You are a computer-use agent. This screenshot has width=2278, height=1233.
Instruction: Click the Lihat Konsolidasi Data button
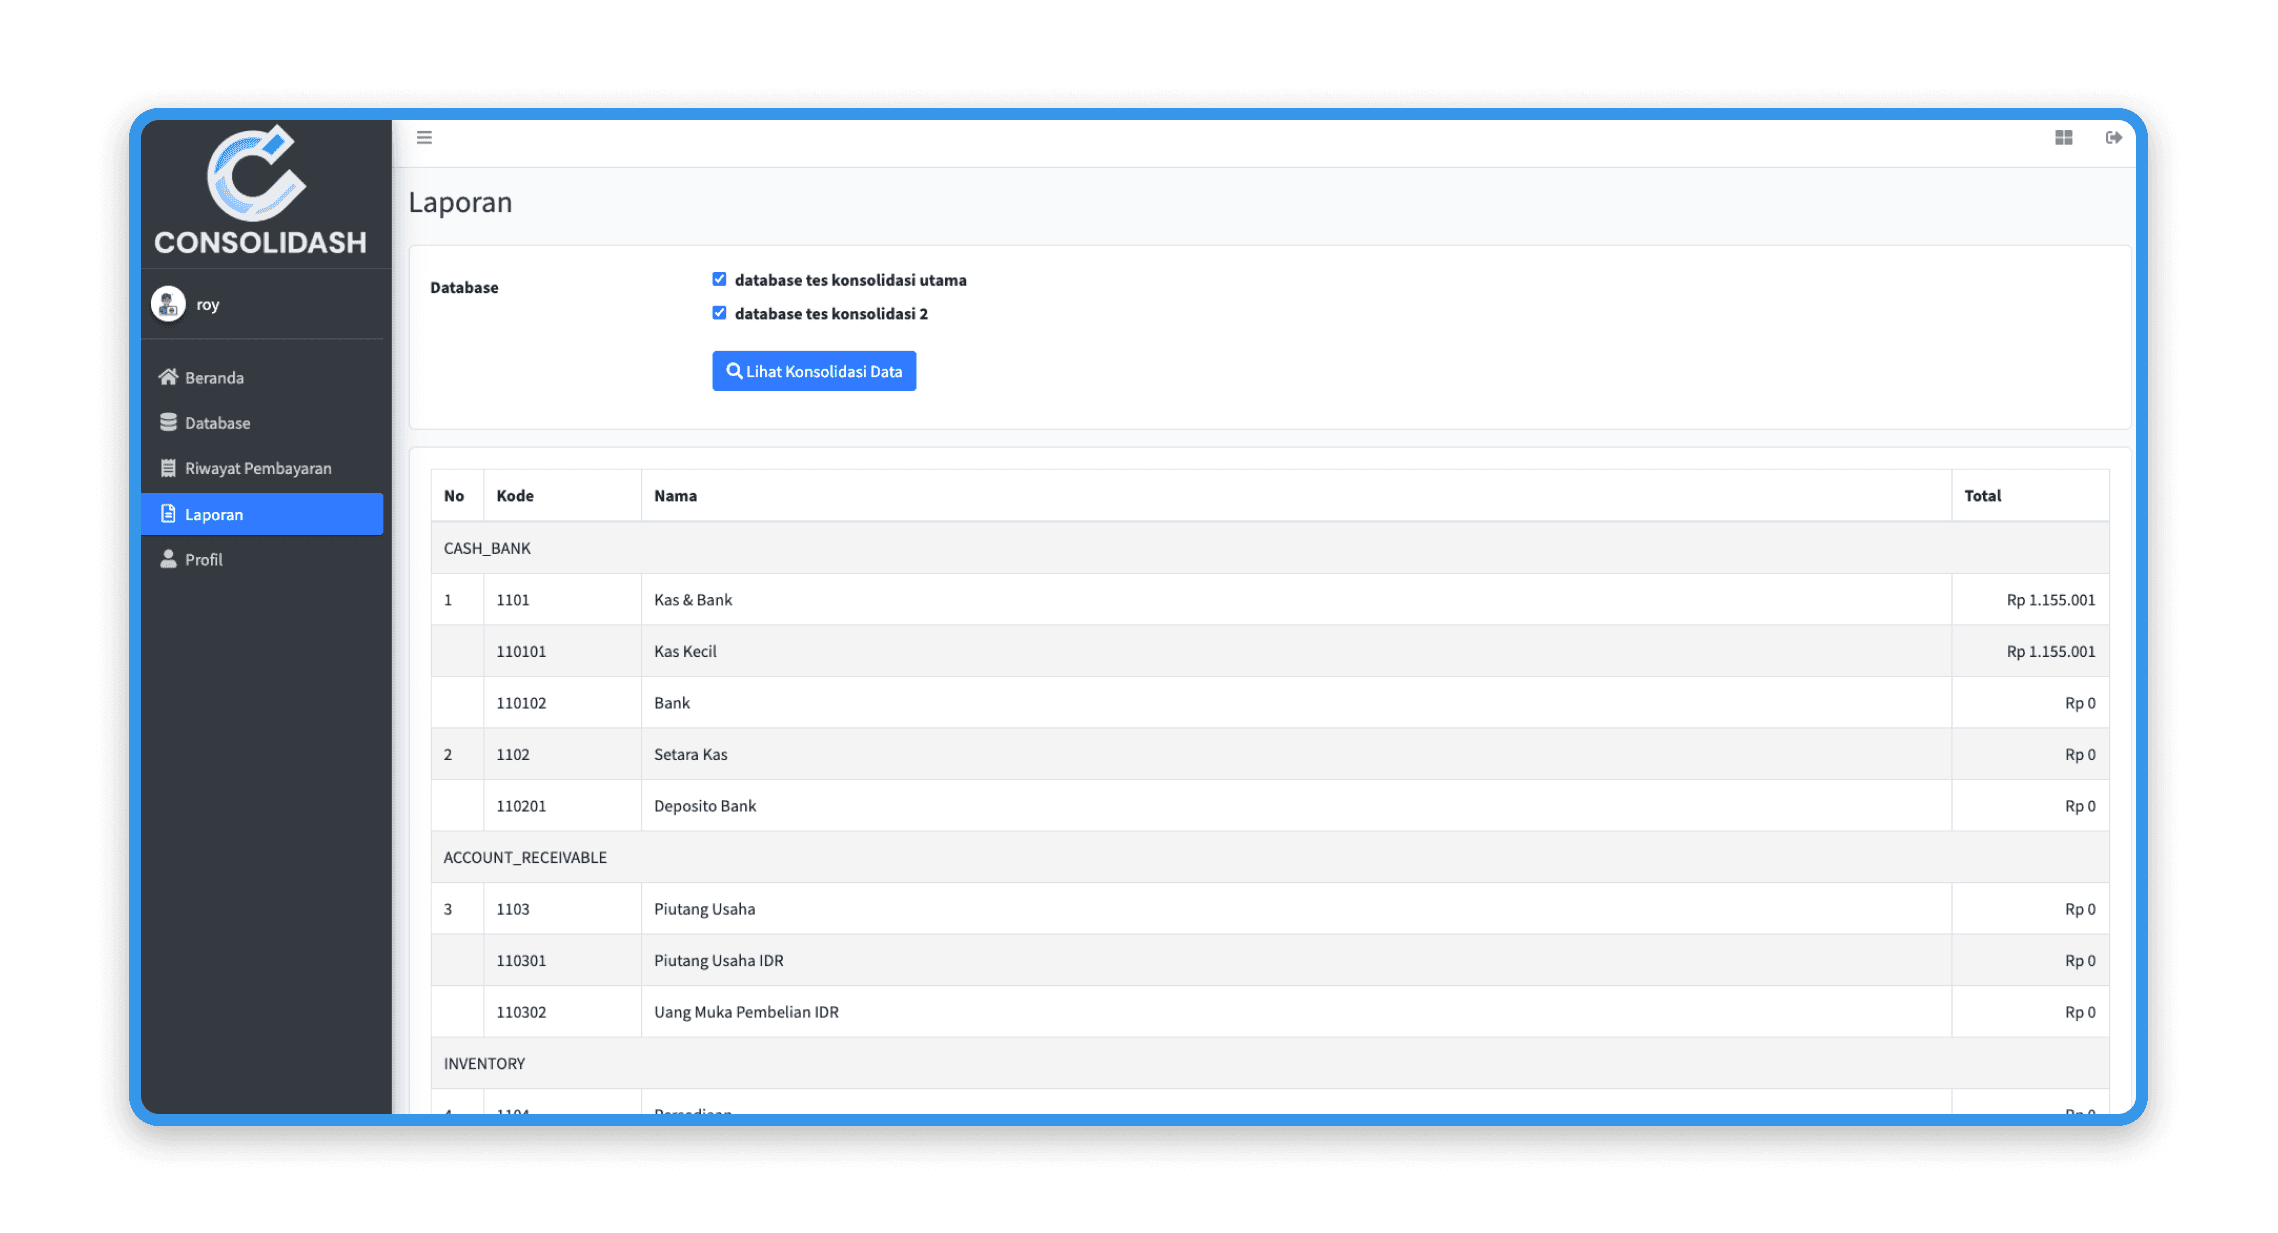(x=814, y=371)
